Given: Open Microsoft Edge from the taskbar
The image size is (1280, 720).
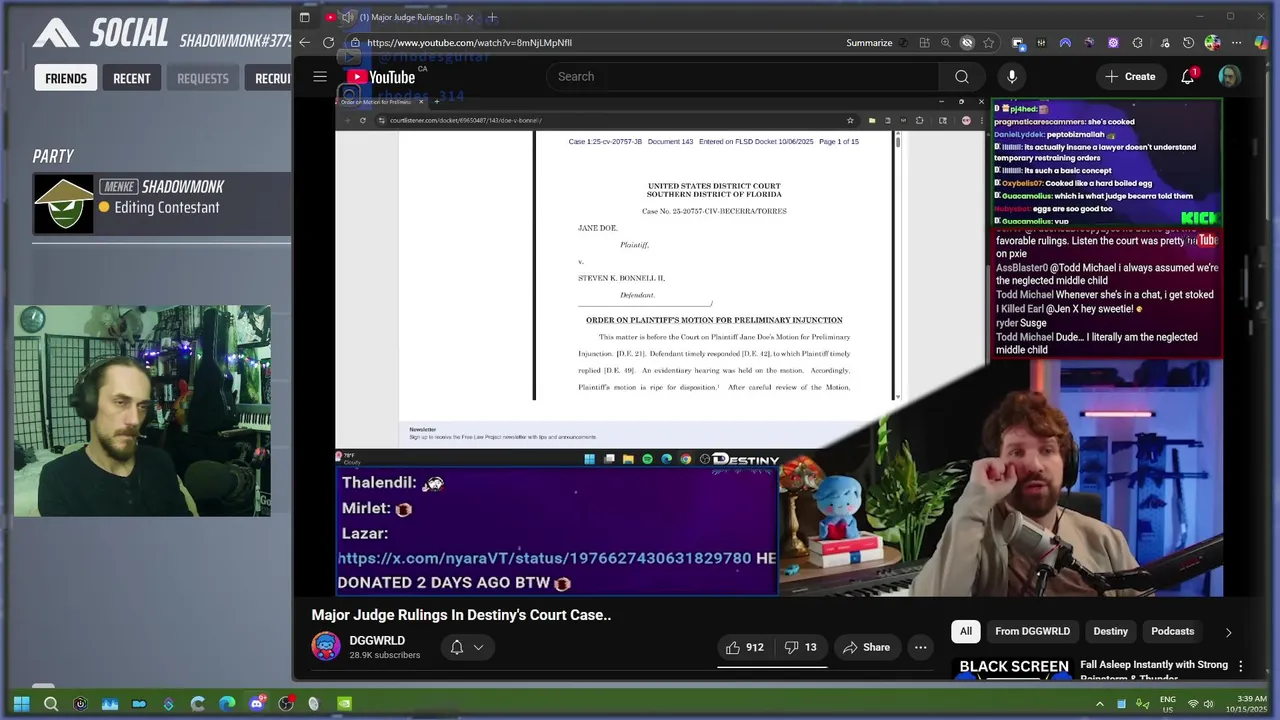Looking at the screenshot, I should (227, 703).
